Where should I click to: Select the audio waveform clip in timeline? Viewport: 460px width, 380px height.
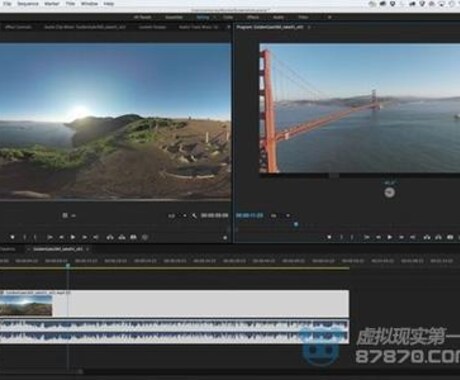point(174,331)
